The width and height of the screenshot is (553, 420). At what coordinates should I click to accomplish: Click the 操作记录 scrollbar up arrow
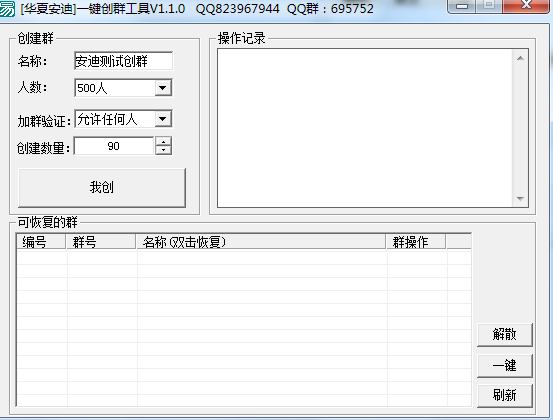[x=520, y=58]
